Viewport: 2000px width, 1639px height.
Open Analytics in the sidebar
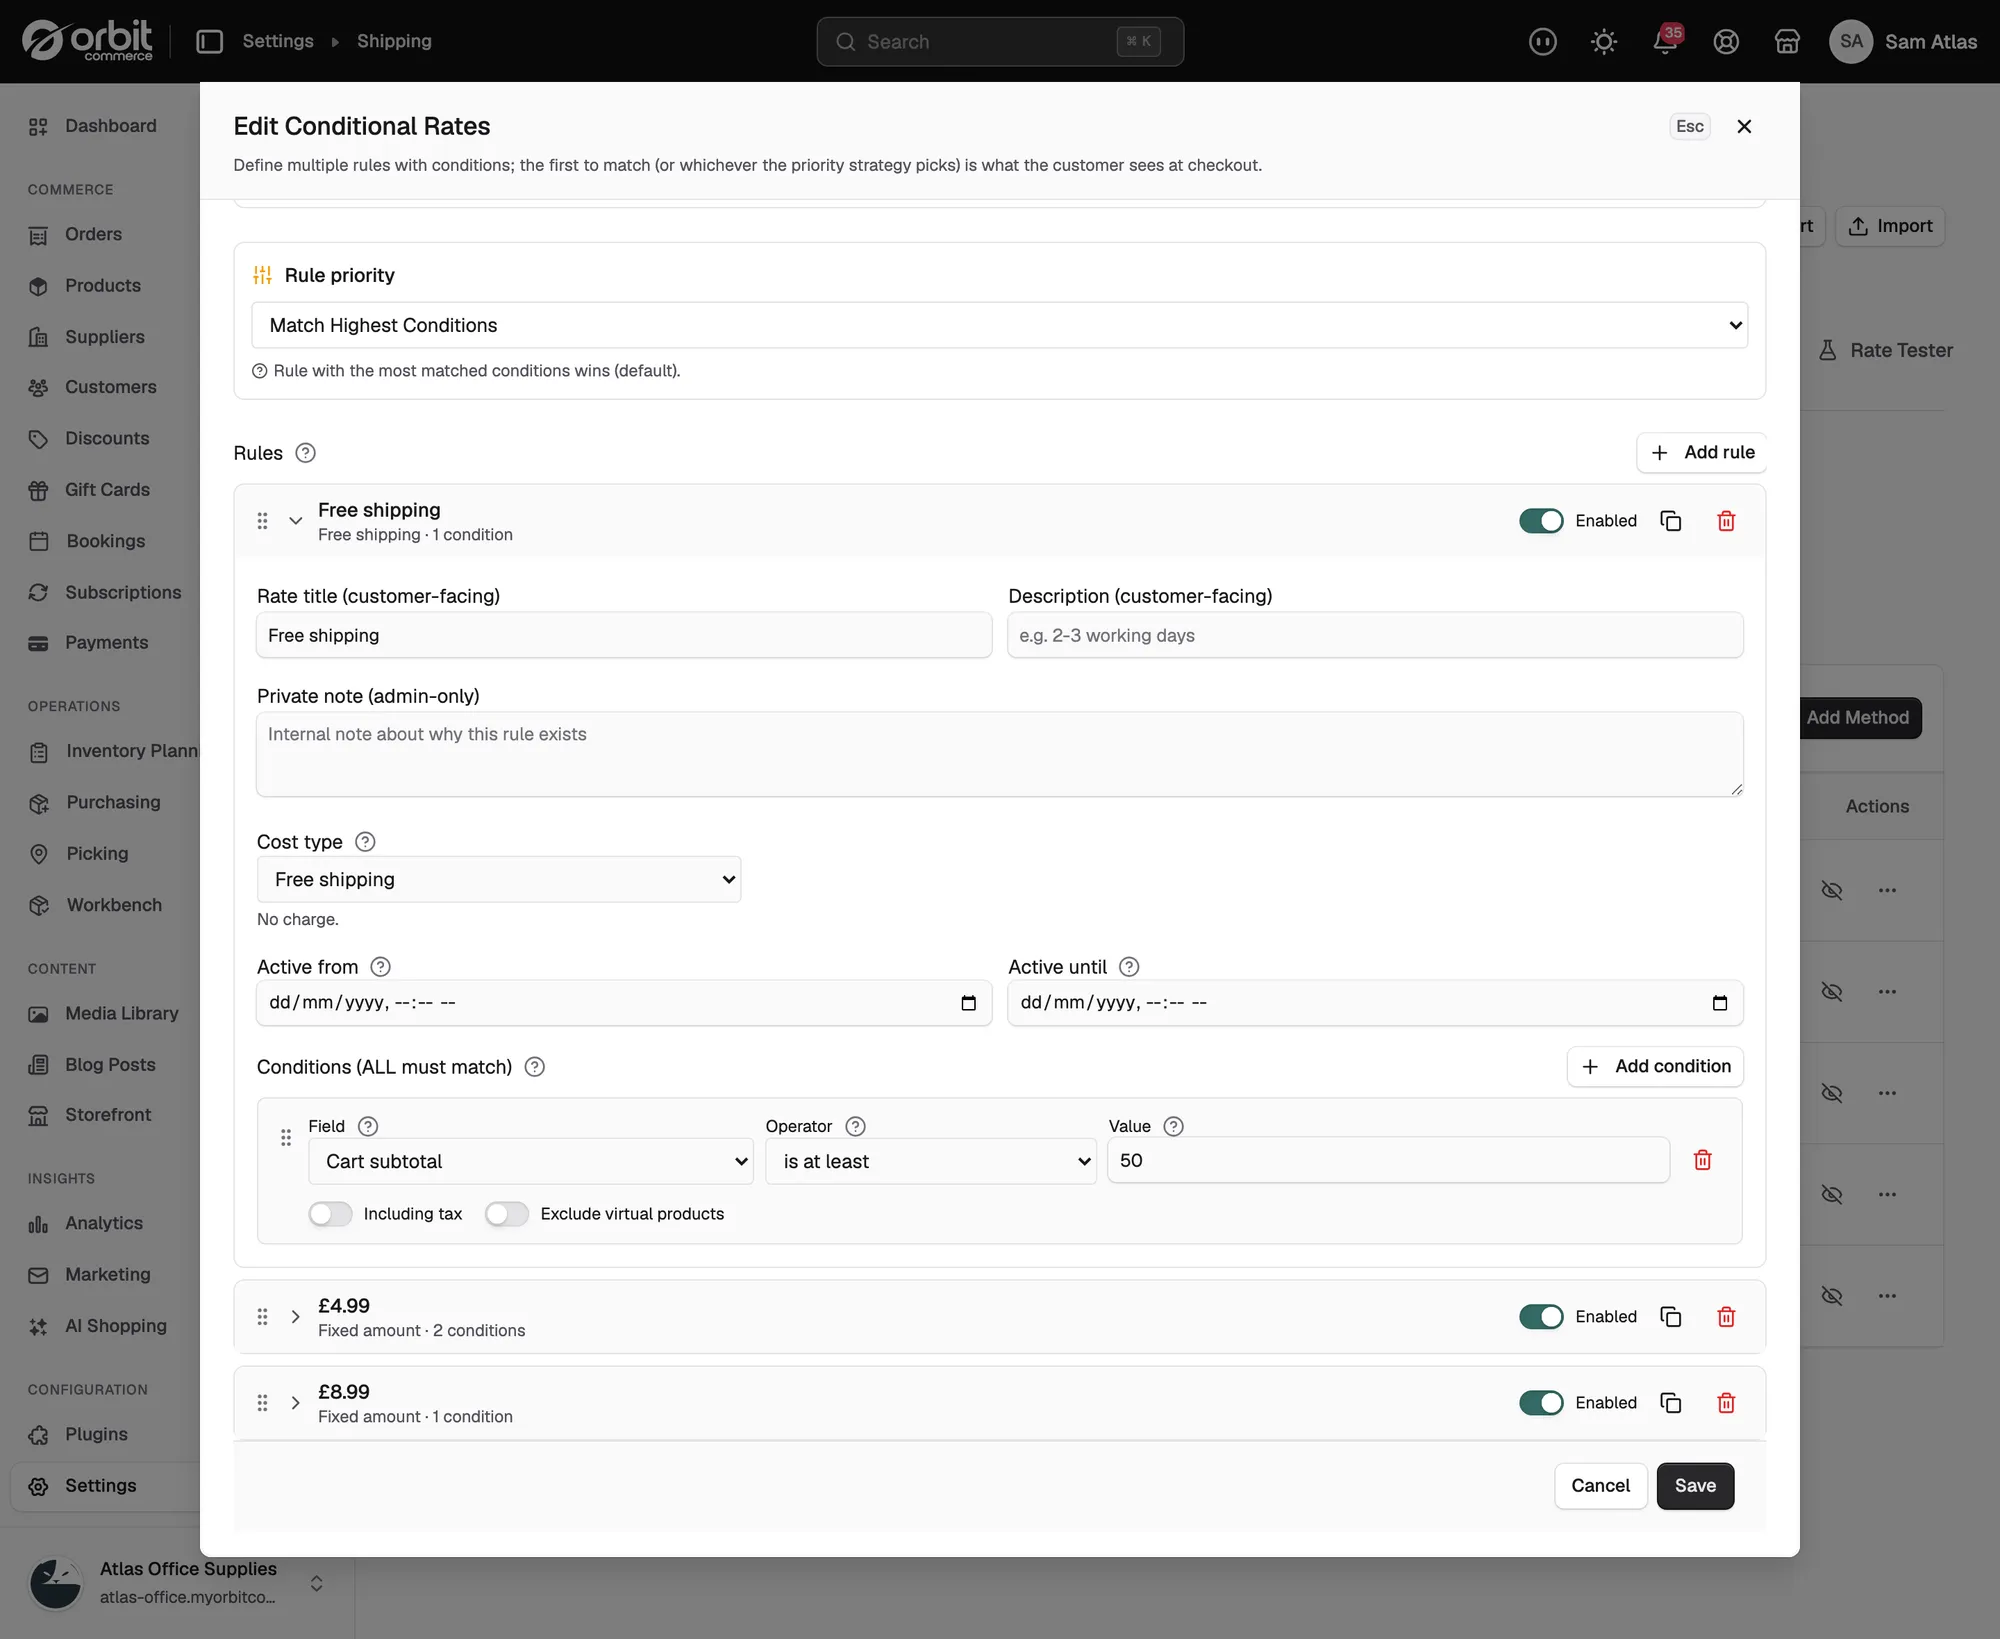click(103, 1223)
